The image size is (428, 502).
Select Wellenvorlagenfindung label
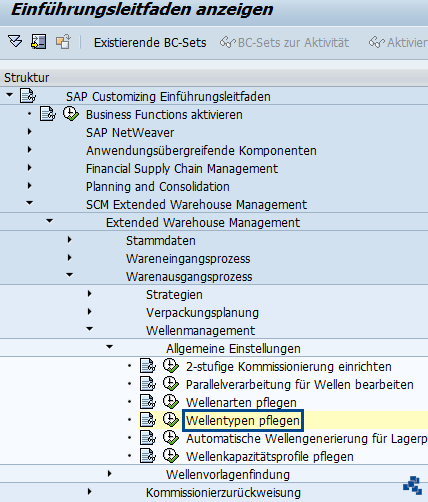coord(228,475)
